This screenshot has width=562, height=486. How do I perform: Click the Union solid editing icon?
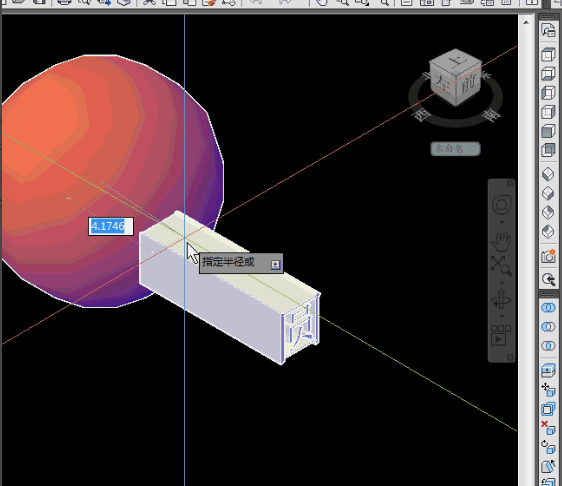coord(548,308)
